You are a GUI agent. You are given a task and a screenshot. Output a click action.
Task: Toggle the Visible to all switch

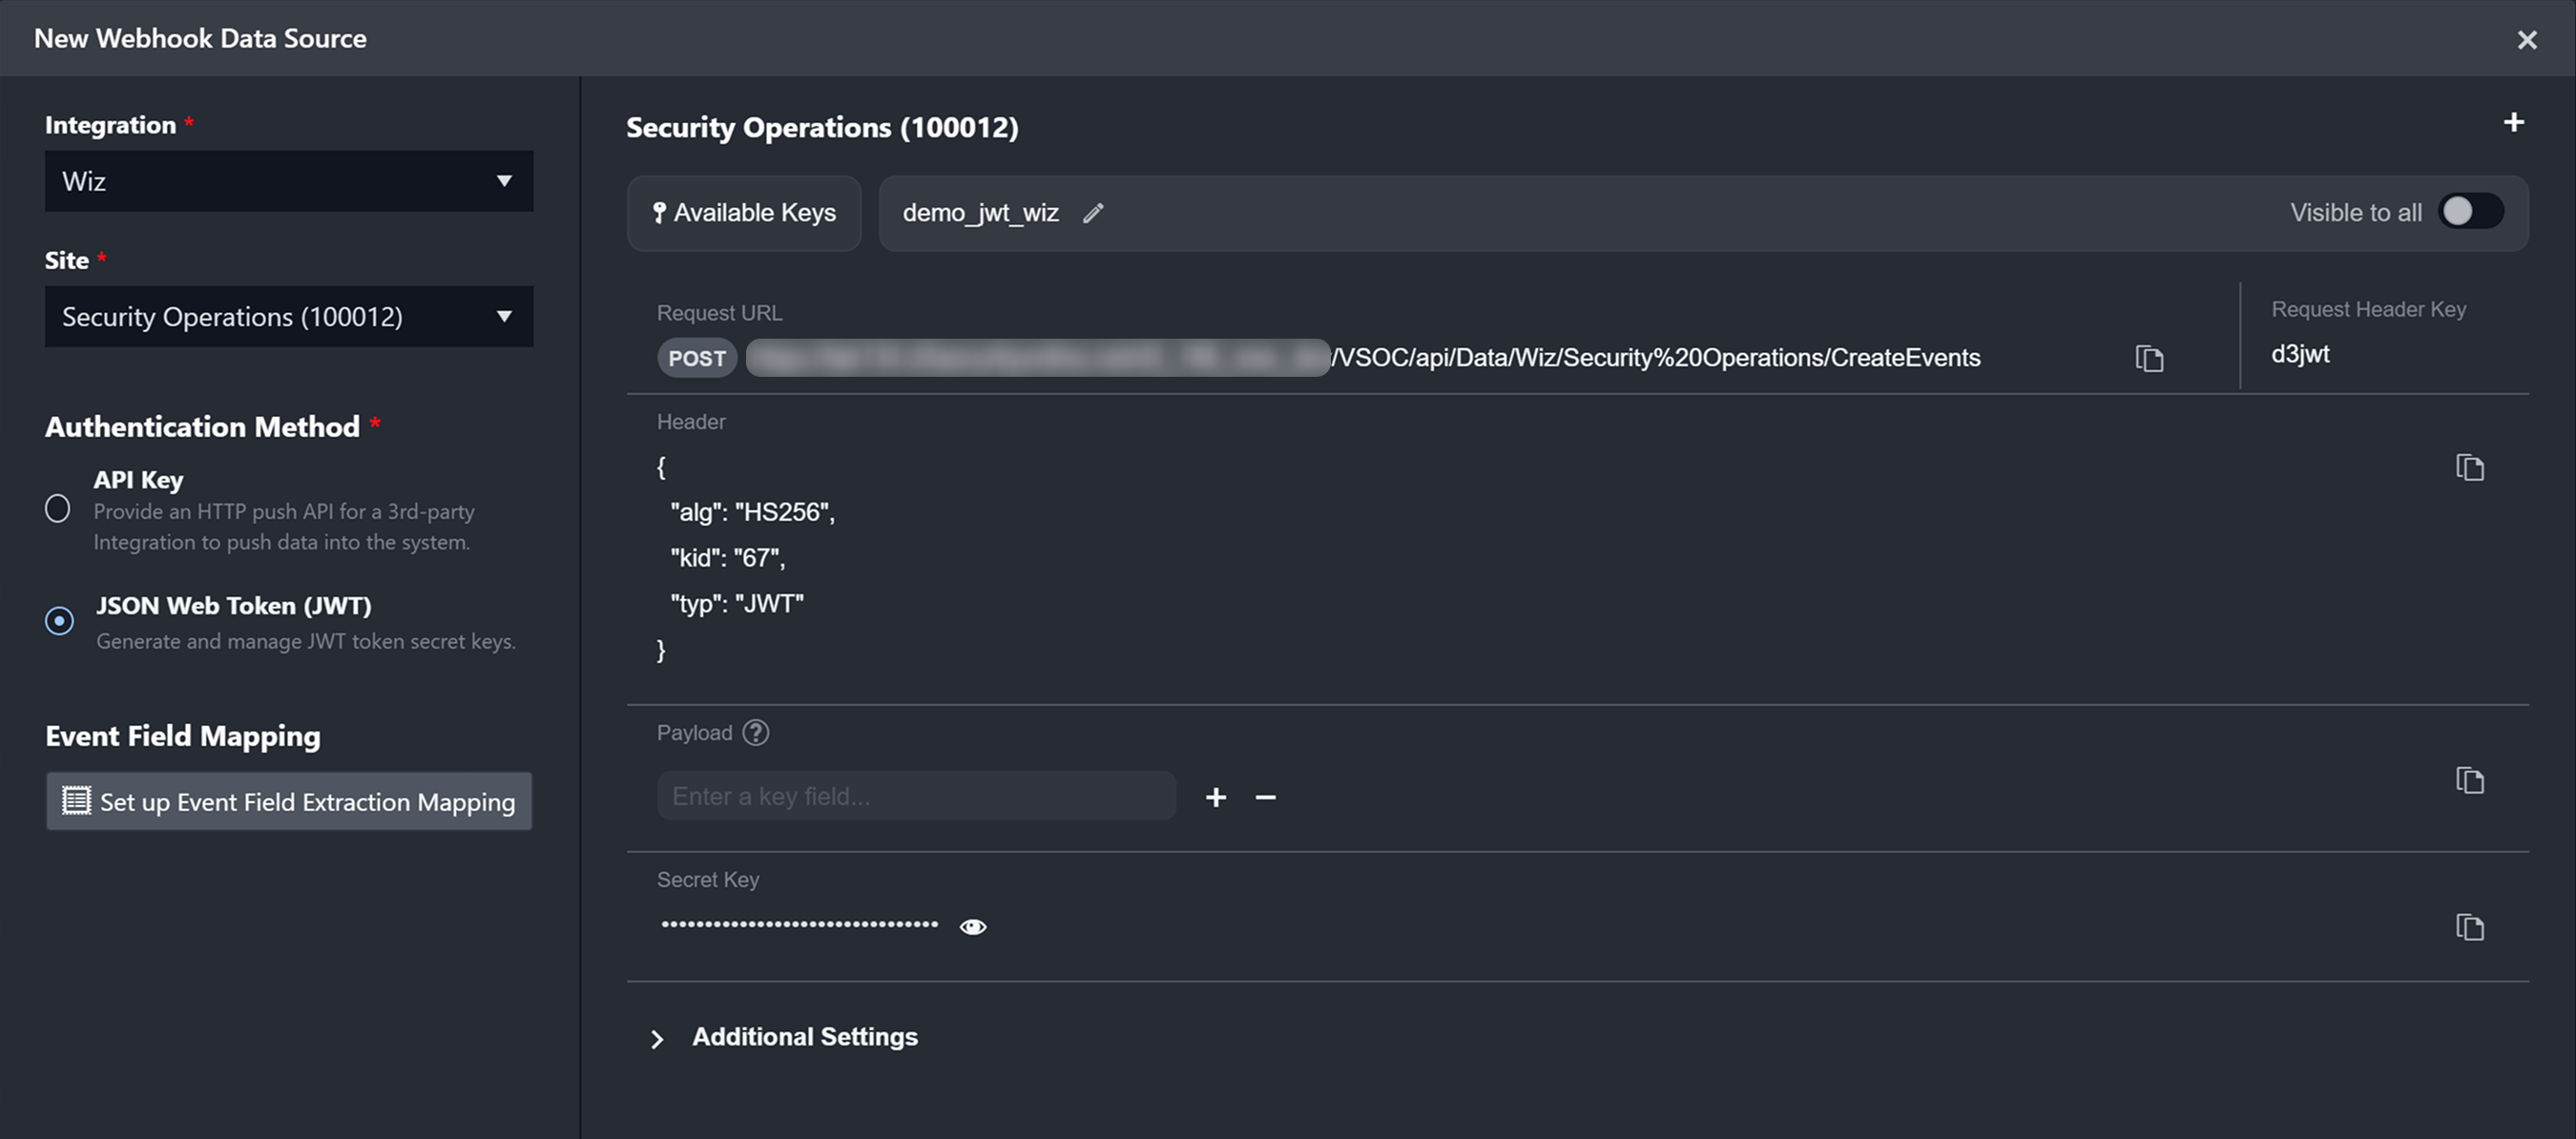click(x=2470, y=212)
